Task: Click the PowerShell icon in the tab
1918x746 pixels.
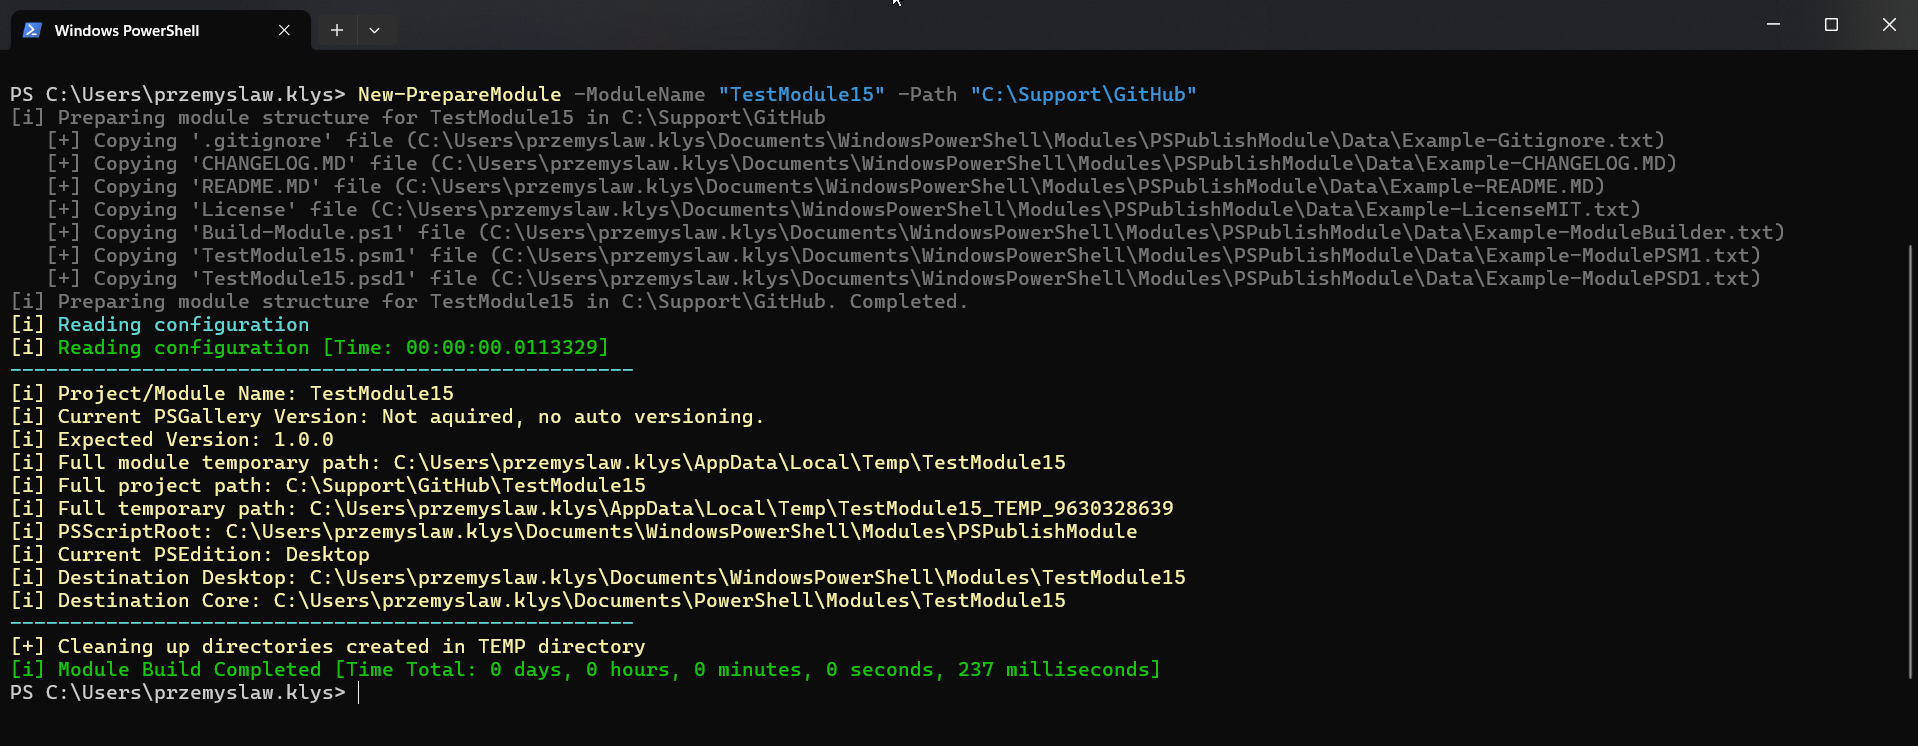Action: 32,30
